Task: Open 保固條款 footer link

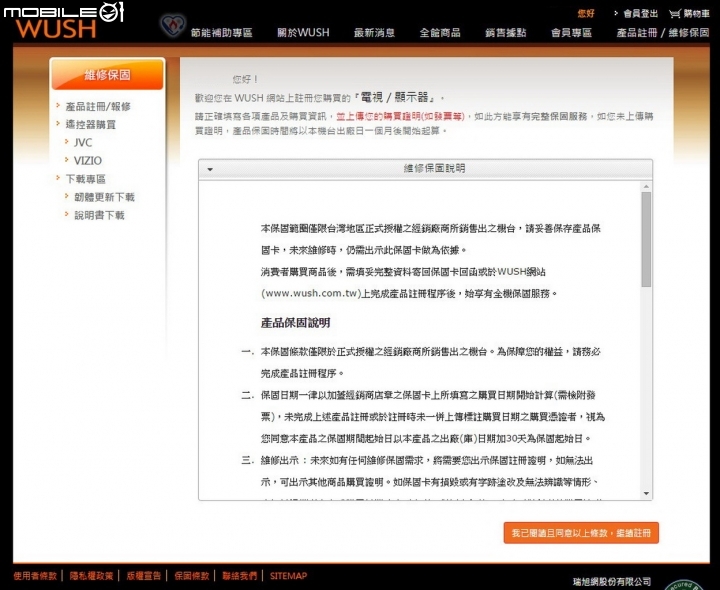Action: click(x=191, y=576)
